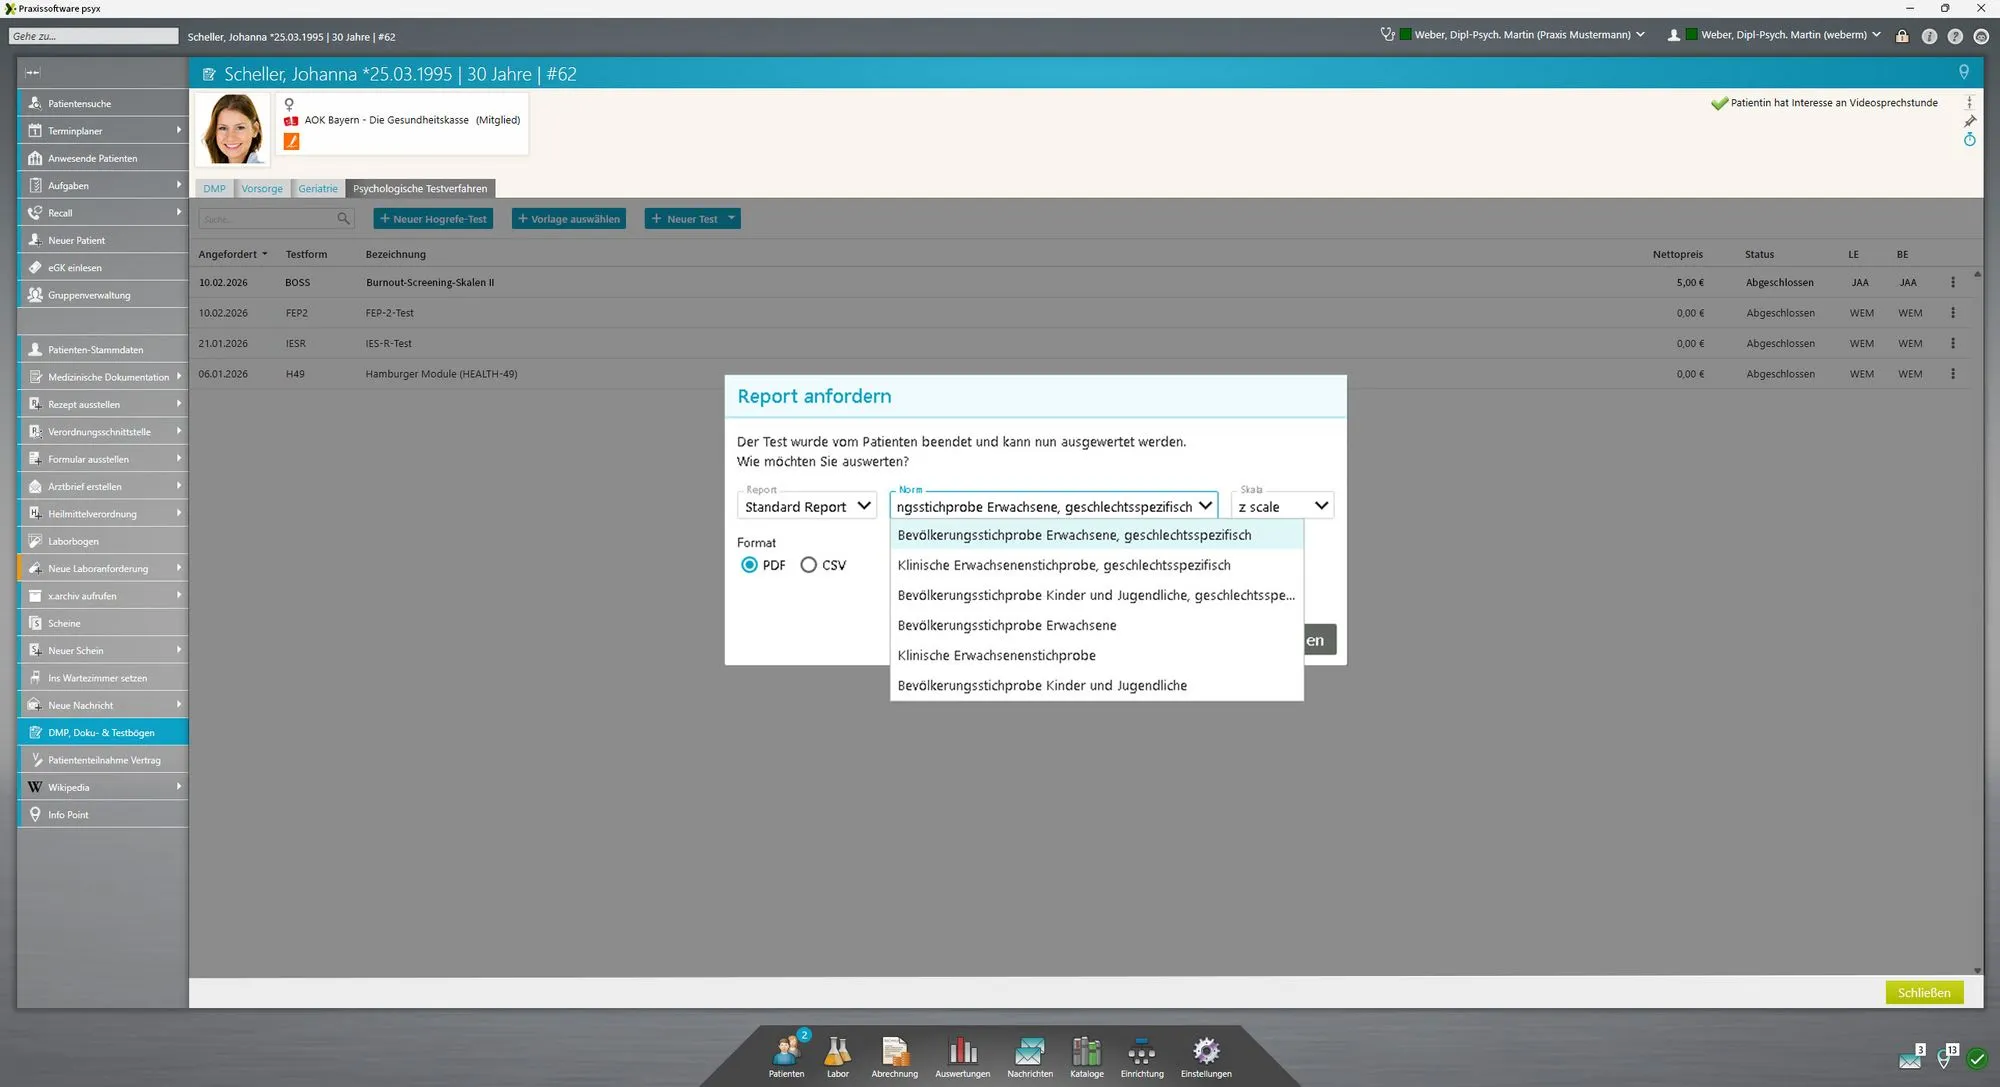Open Abrechnung from the bottom dock
Screen dimensions: 2000x1087
click(894, 1056)
